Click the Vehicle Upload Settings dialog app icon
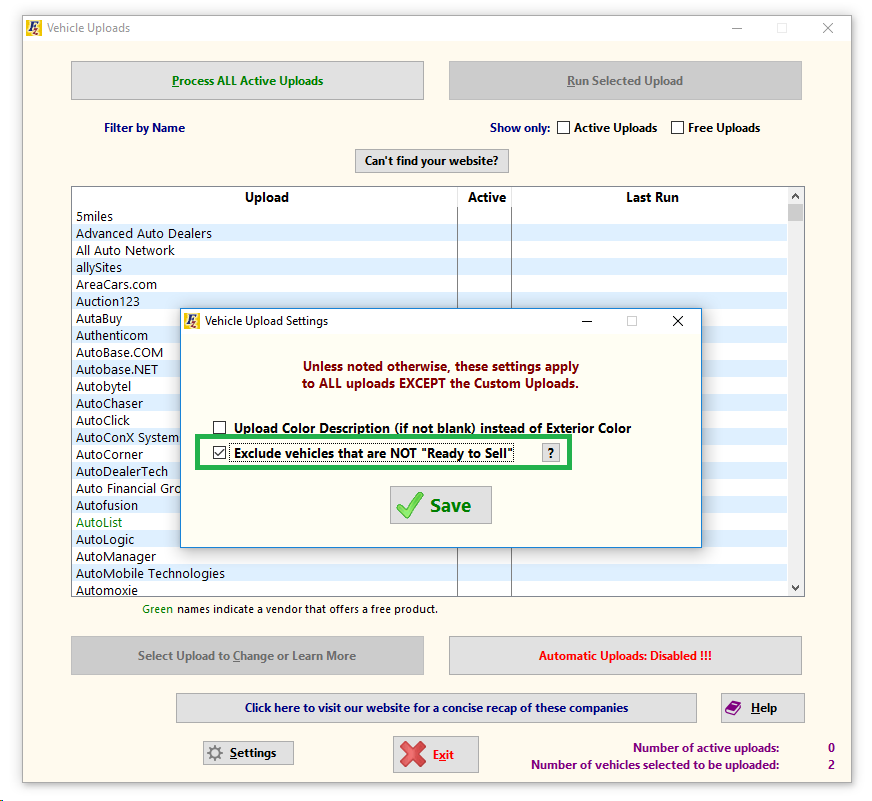Viewport: 872px width, 801px height. [x=192, y=321]
